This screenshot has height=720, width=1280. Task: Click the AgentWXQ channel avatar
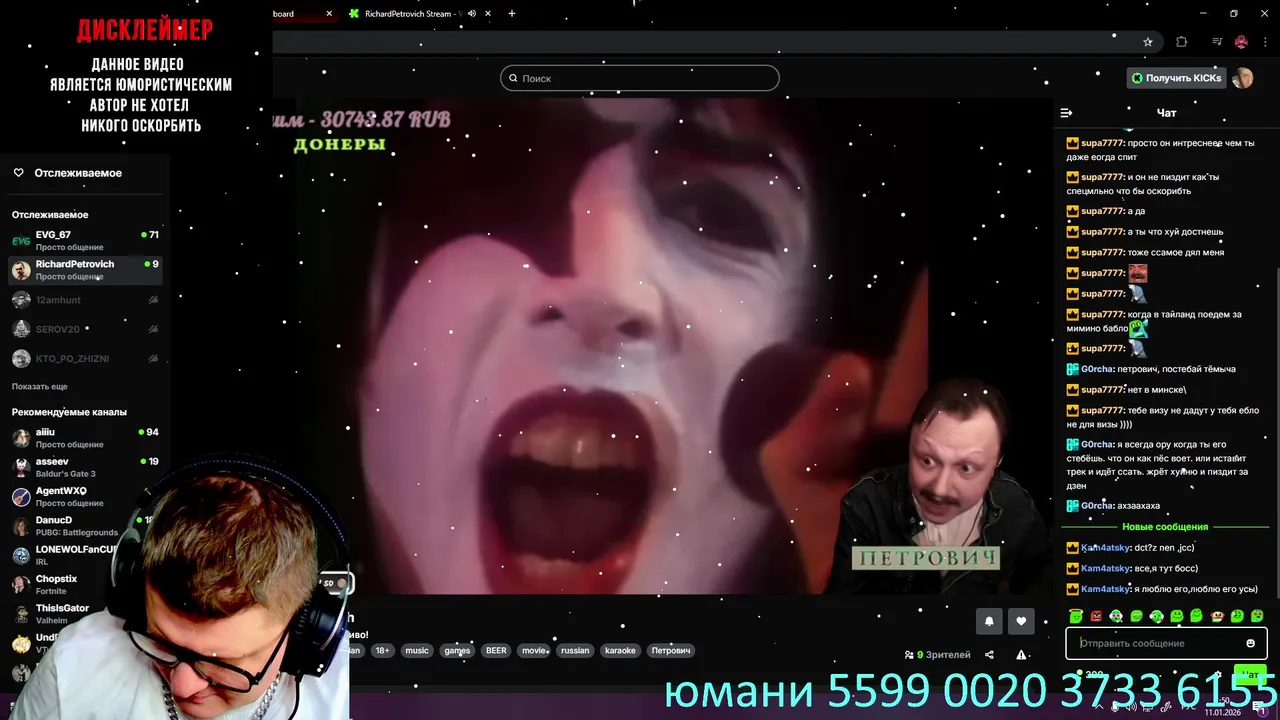[x=21, y=497]
